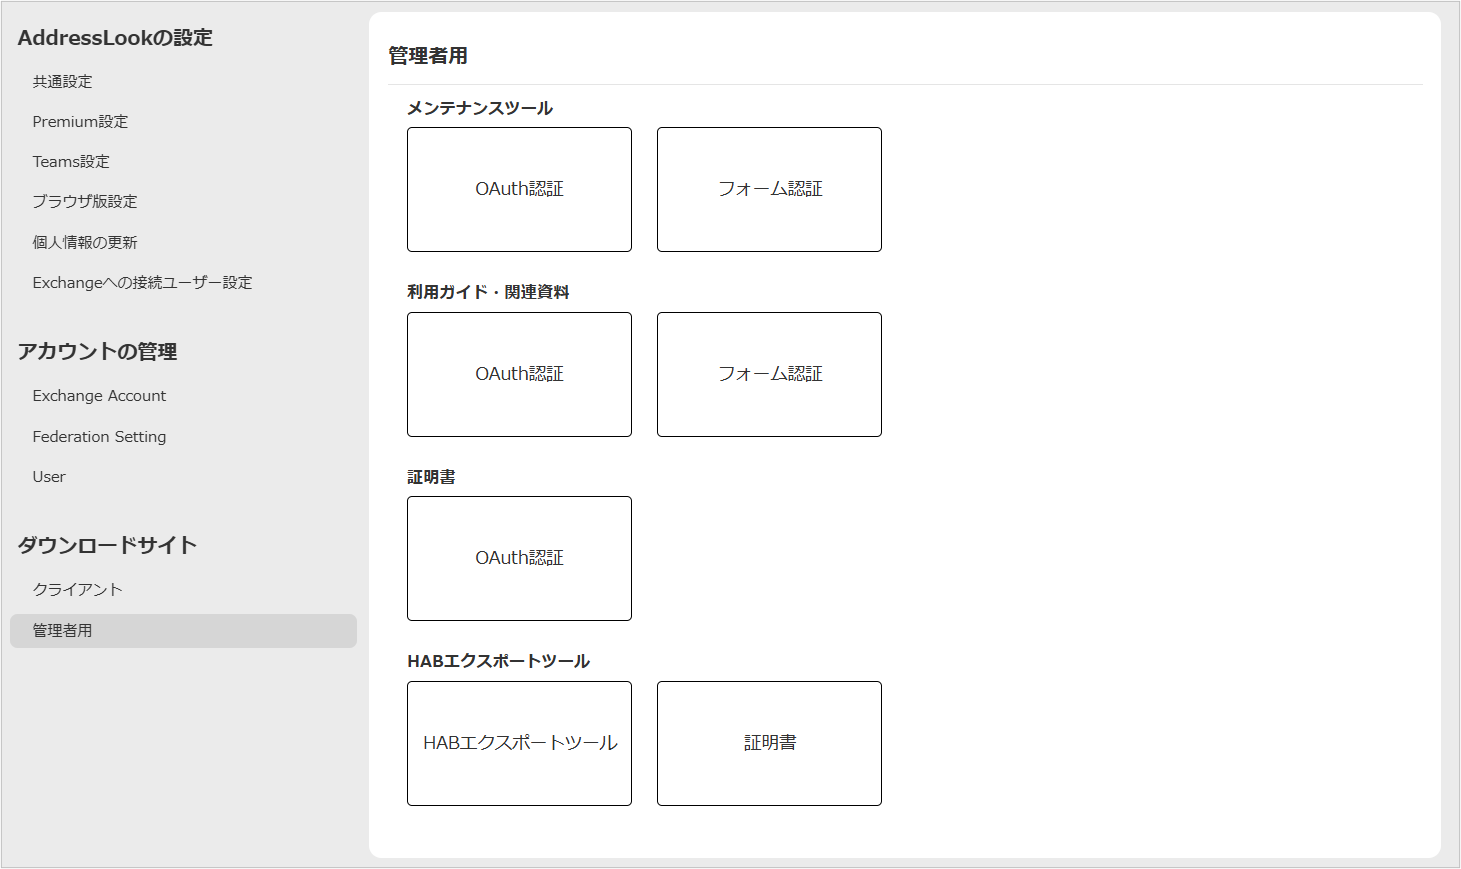Click フォーム認証 tile under メンテナンスツール

[769, 189]
